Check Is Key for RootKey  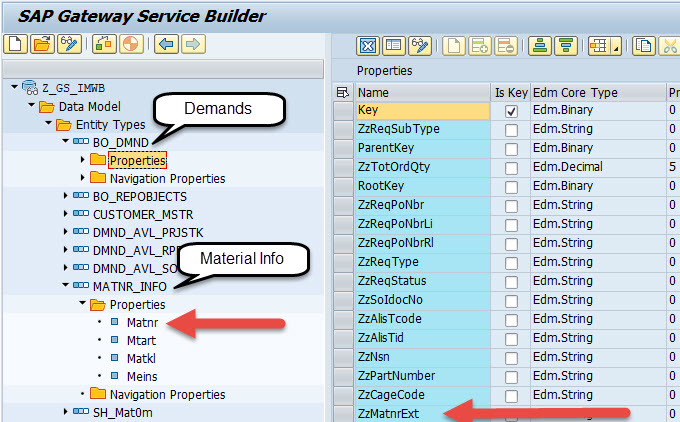(x=511, y=187)
